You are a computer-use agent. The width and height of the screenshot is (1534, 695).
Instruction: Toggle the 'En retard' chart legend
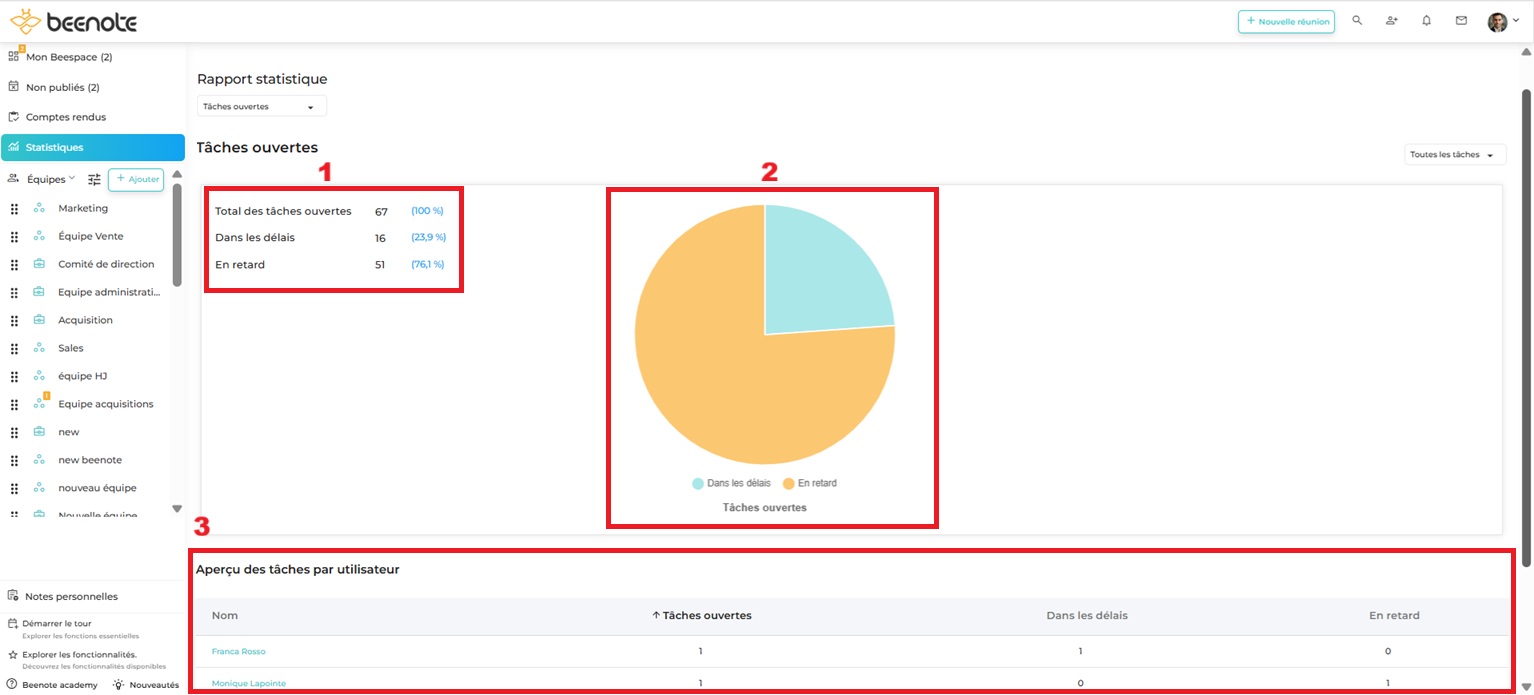[809, 483]
